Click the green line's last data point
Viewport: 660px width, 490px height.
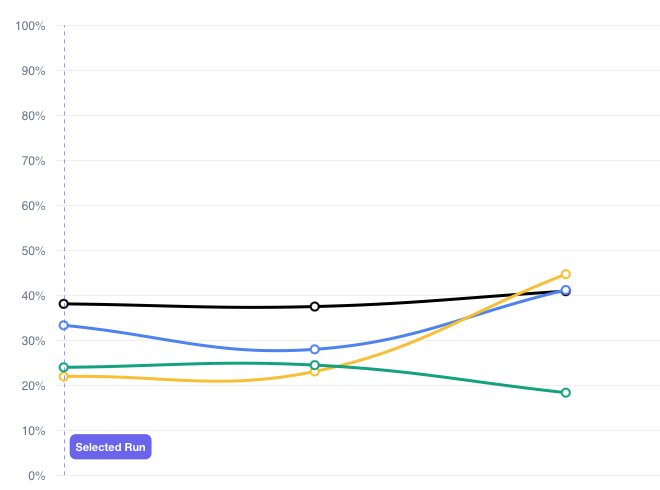point(566,392)
